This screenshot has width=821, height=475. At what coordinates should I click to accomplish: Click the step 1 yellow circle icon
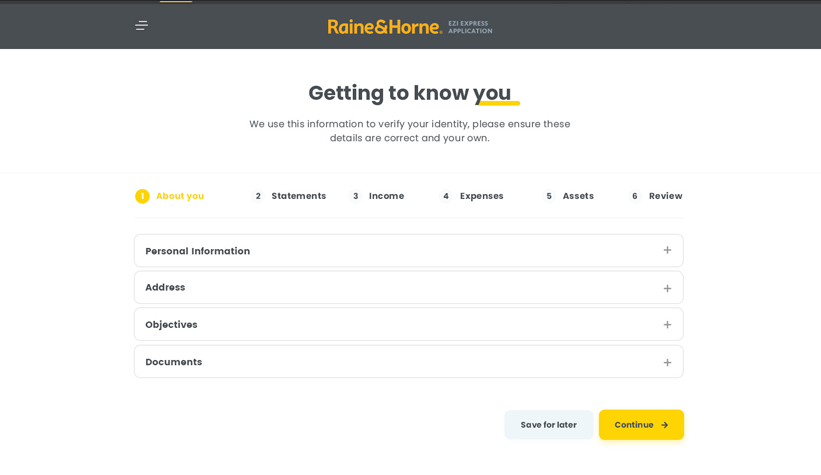pyautogui.click(x=142, y=196)
